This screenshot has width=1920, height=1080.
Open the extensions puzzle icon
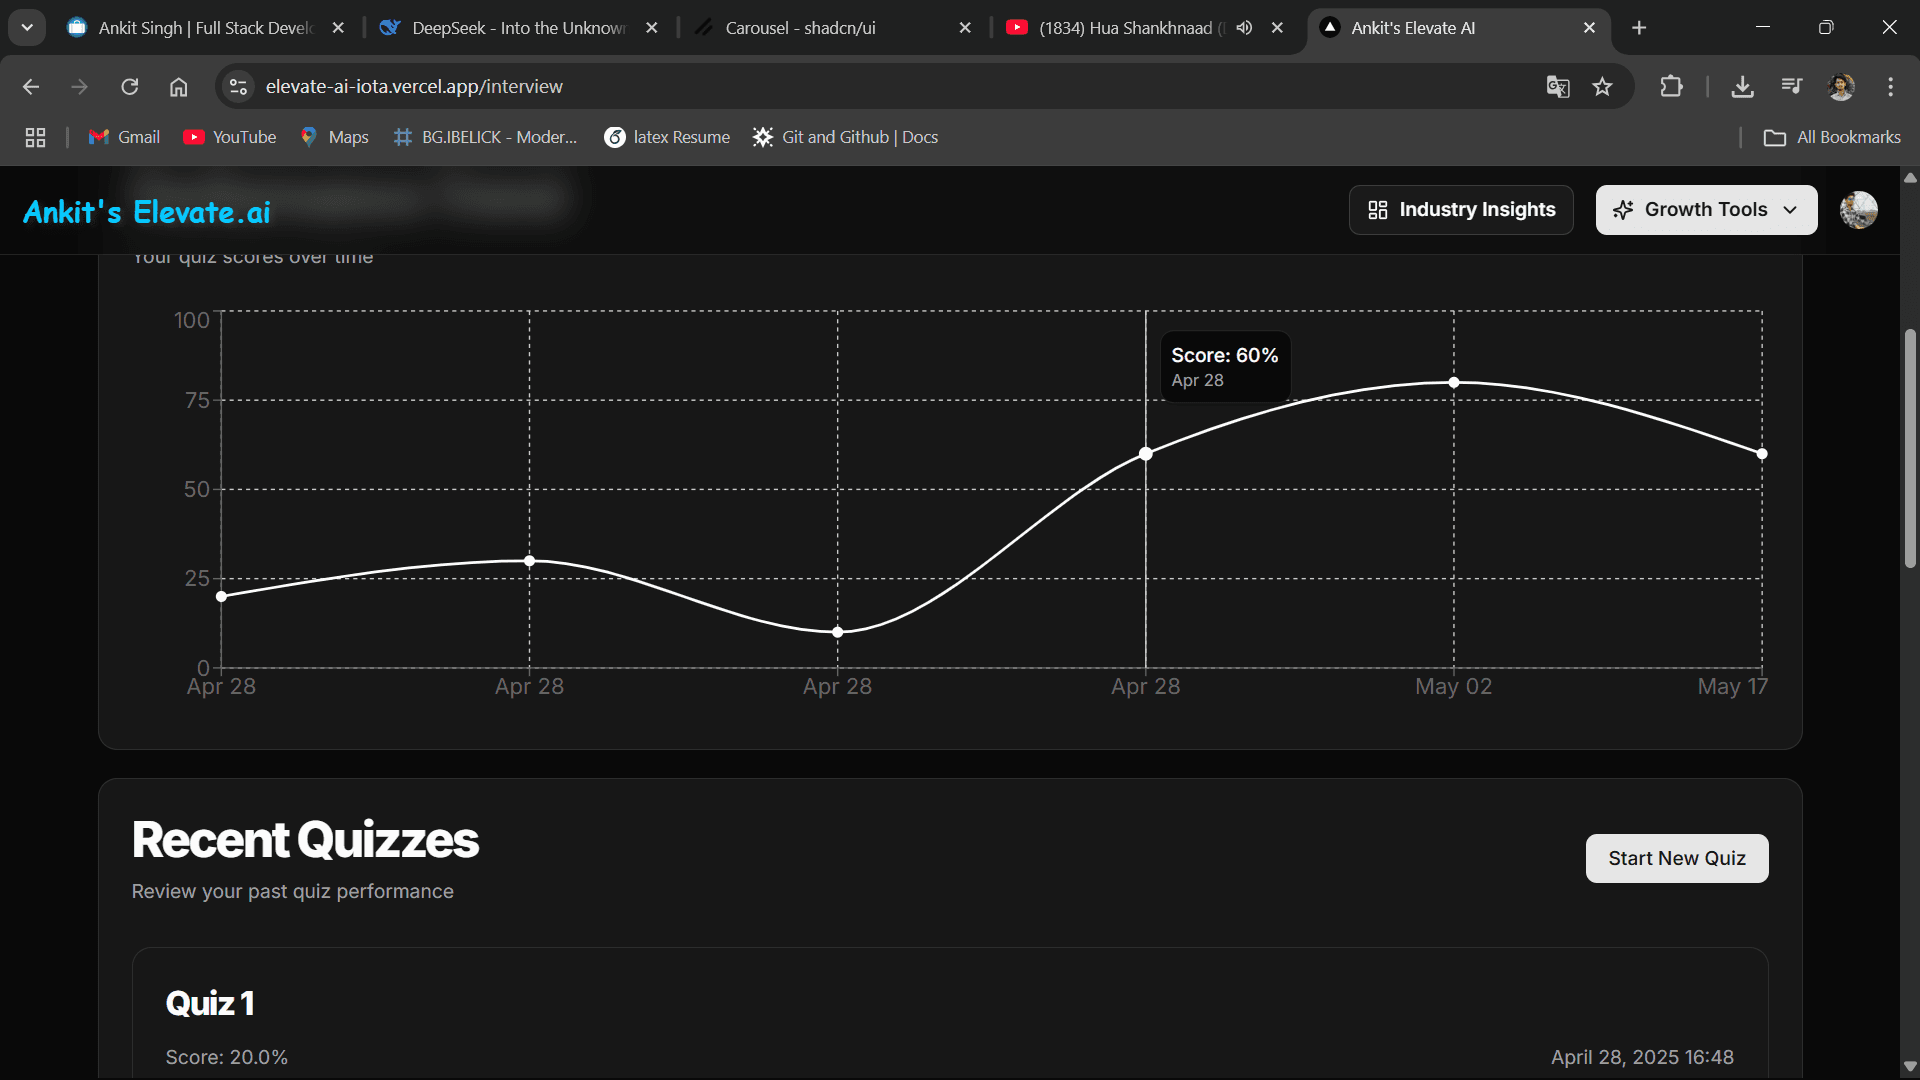[1671, 87]
